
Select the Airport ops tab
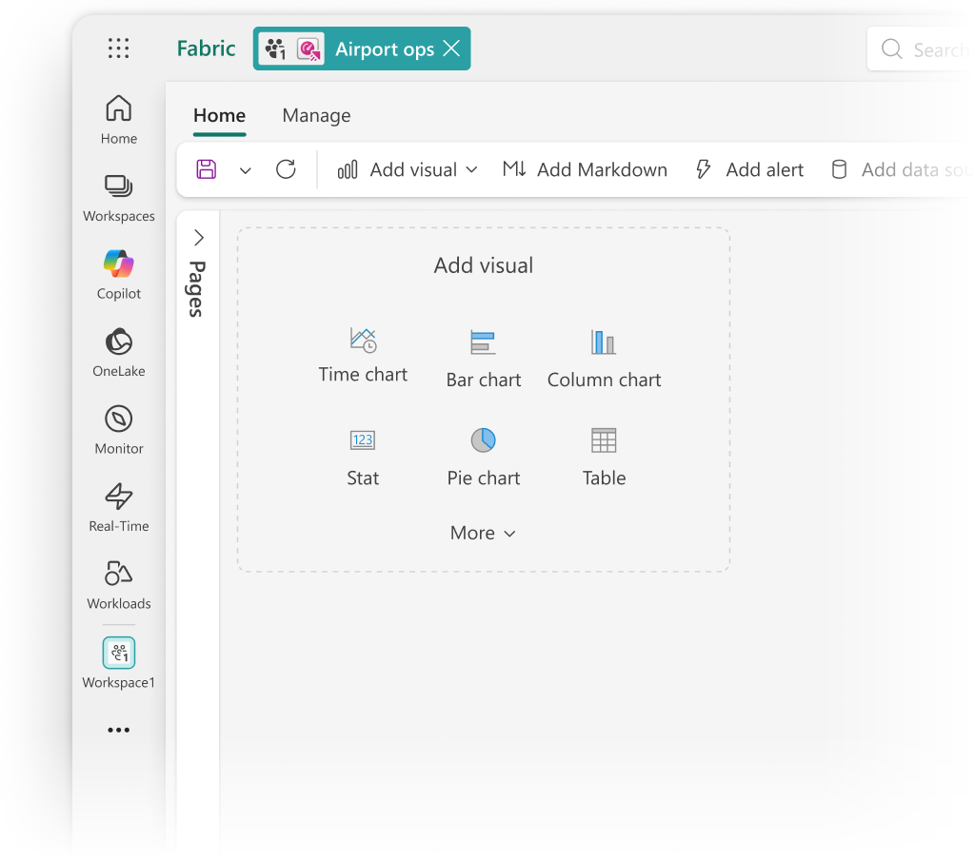(x=361, y=49)
